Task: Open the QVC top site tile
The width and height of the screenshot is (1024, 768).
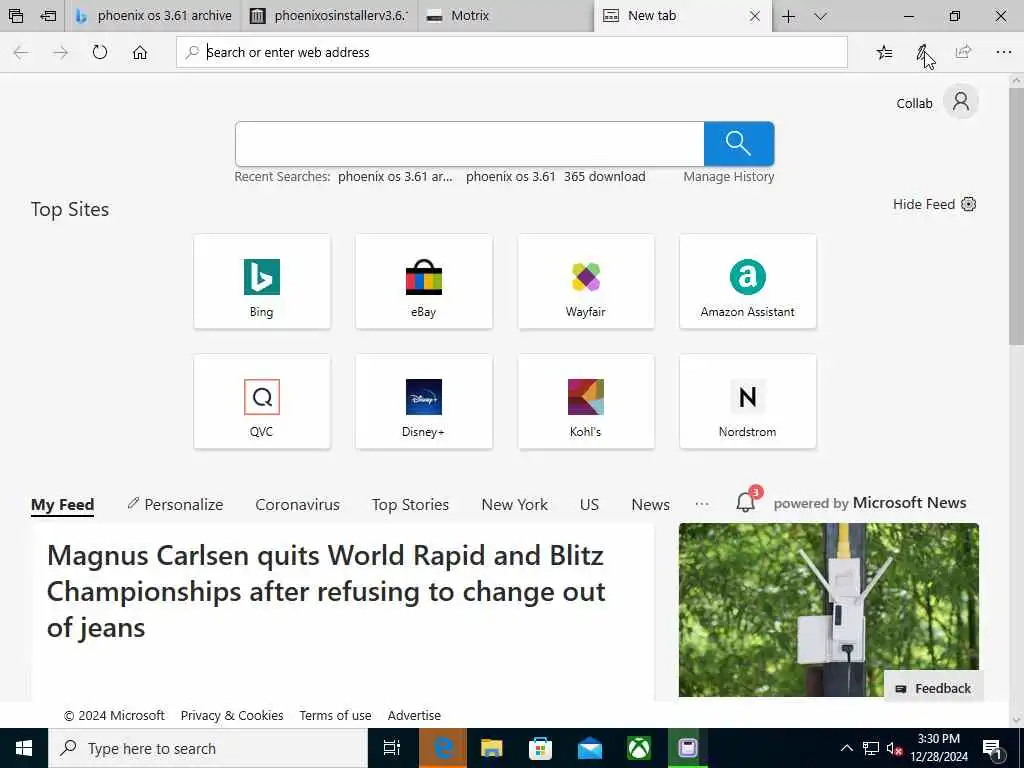Action: click(262, 402)
